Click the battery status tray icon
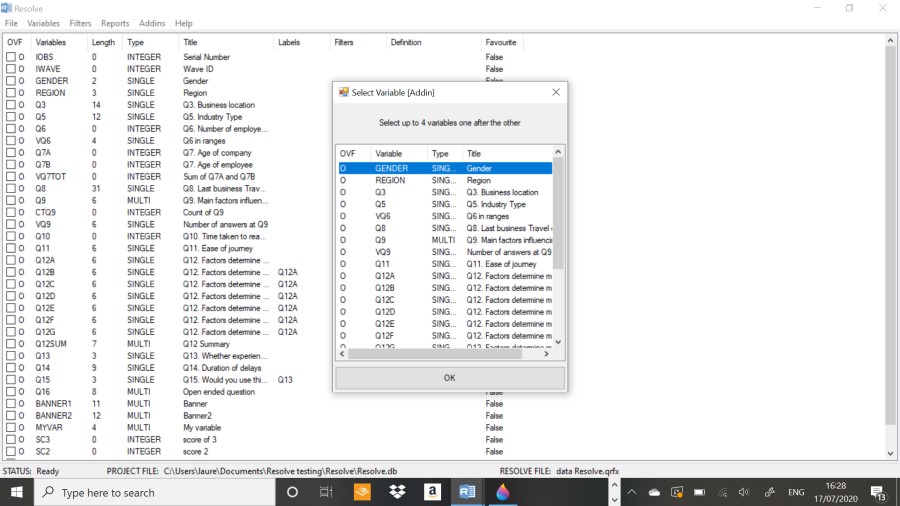 (x=699, y=492)
